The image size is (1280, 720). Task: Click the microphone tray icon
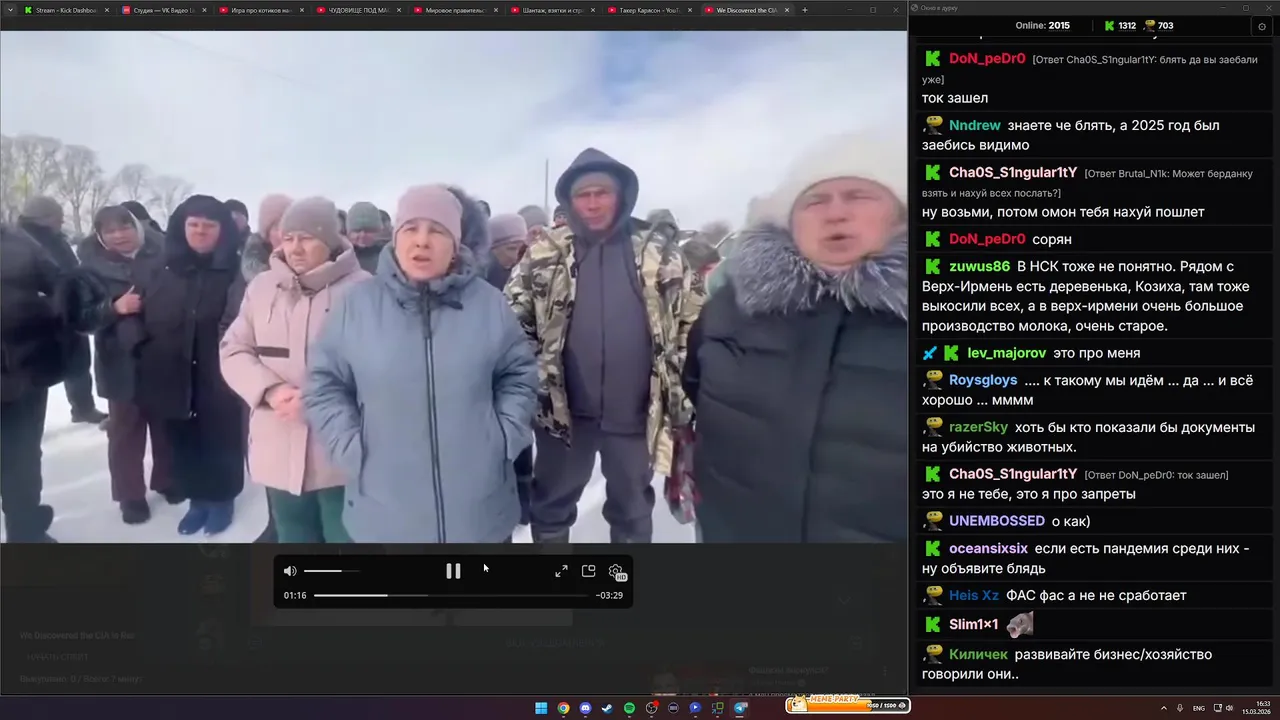pos(1180,708)
